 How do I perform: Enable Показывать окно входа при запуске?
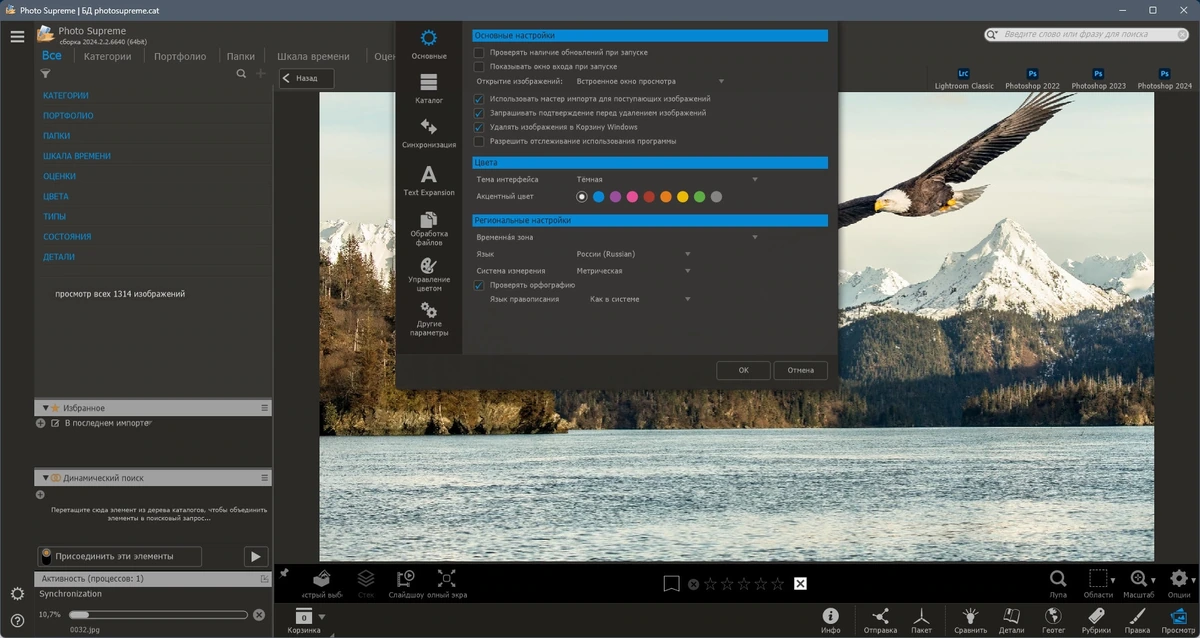tap(479, 66)
